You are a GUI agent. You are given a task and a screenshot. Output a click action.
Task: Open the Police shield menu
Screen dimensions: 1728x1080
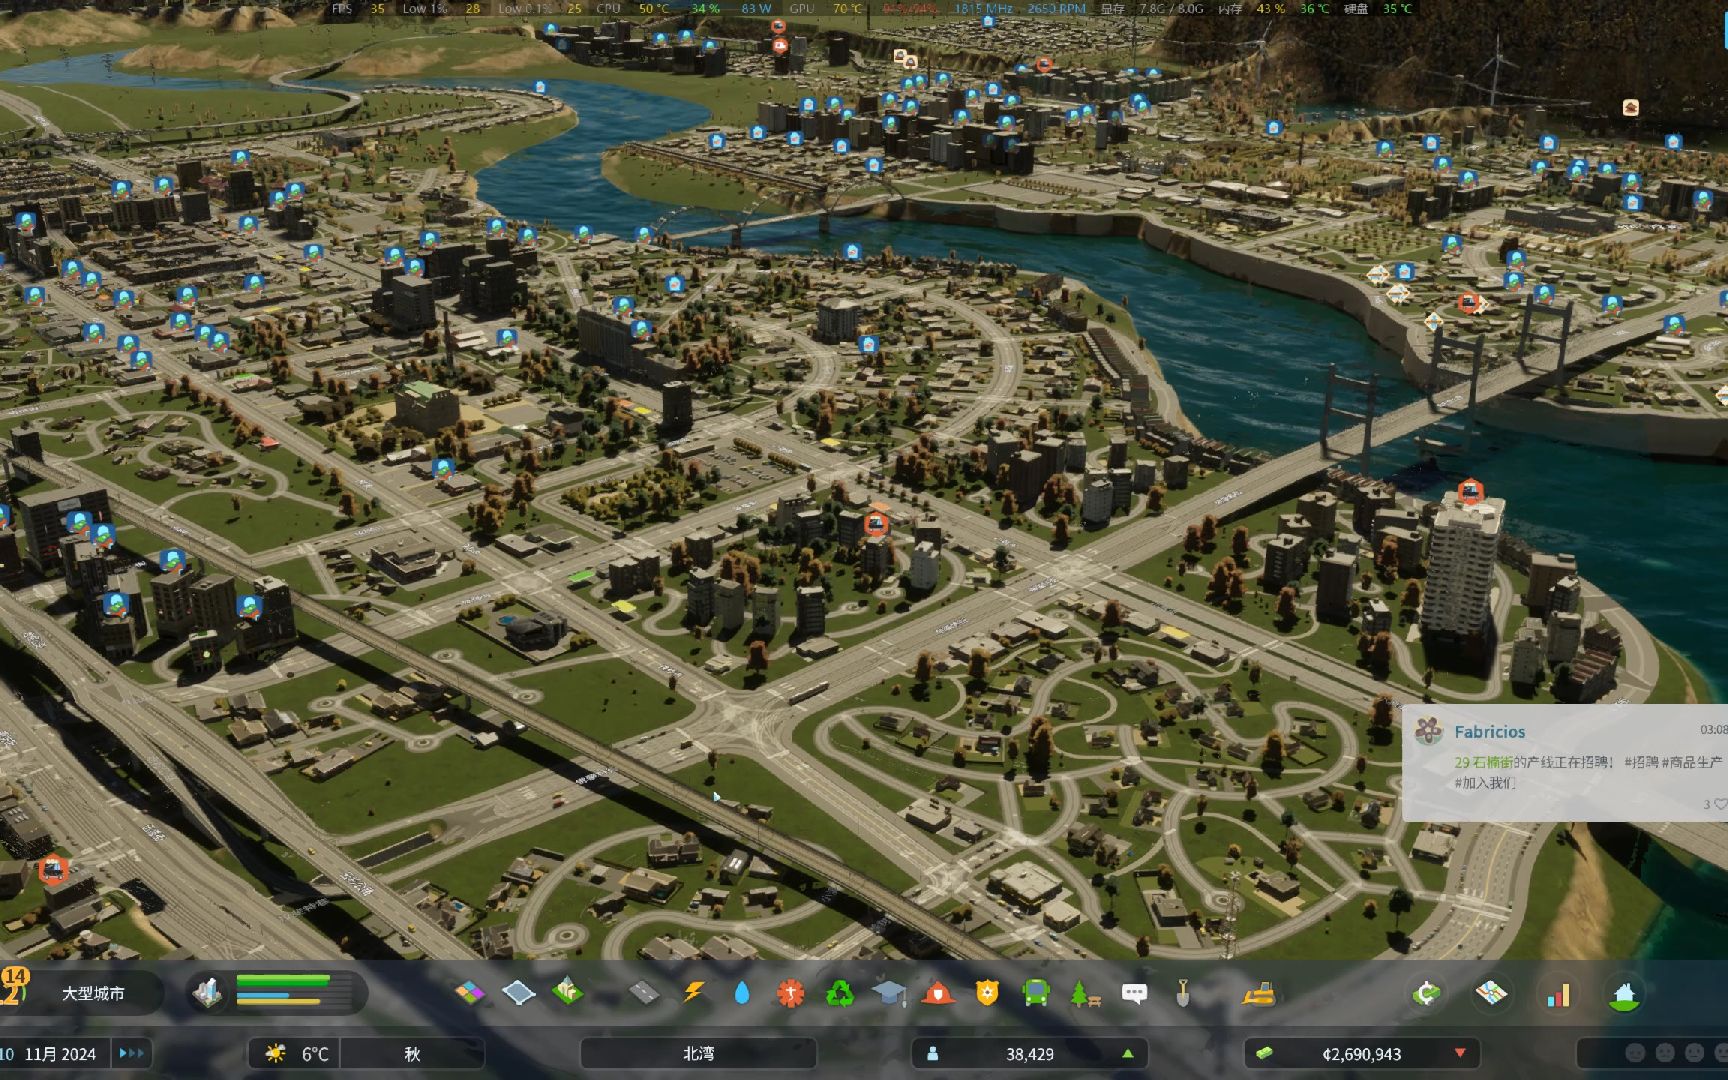pyautogui.click(x=987, y=993)
